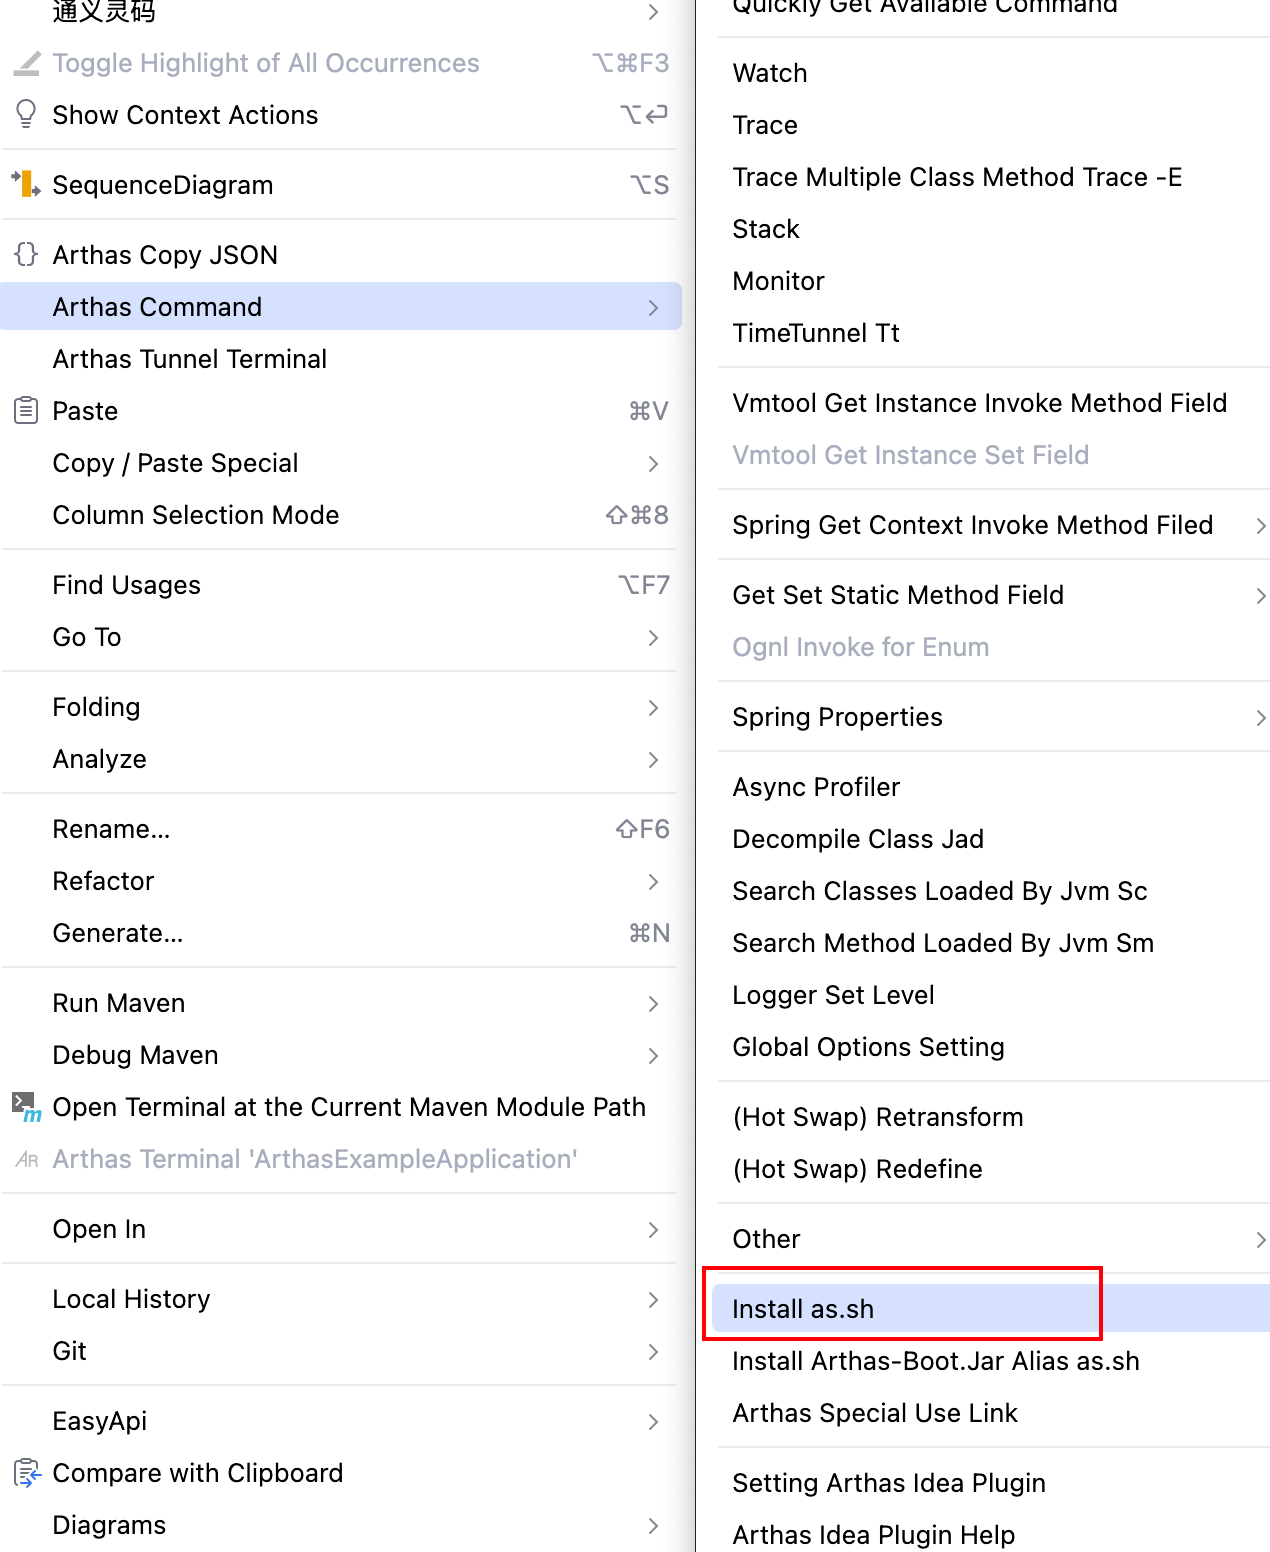Click the Arthas Terminal icon
1270x1552 pixels.
pos(26,1159)
